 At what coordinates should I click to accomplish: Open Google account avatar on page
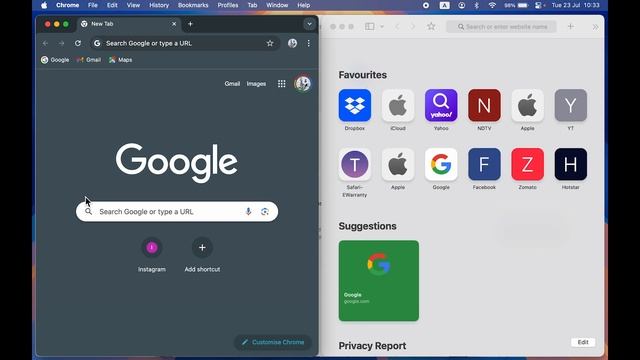[x=302, y=84]
